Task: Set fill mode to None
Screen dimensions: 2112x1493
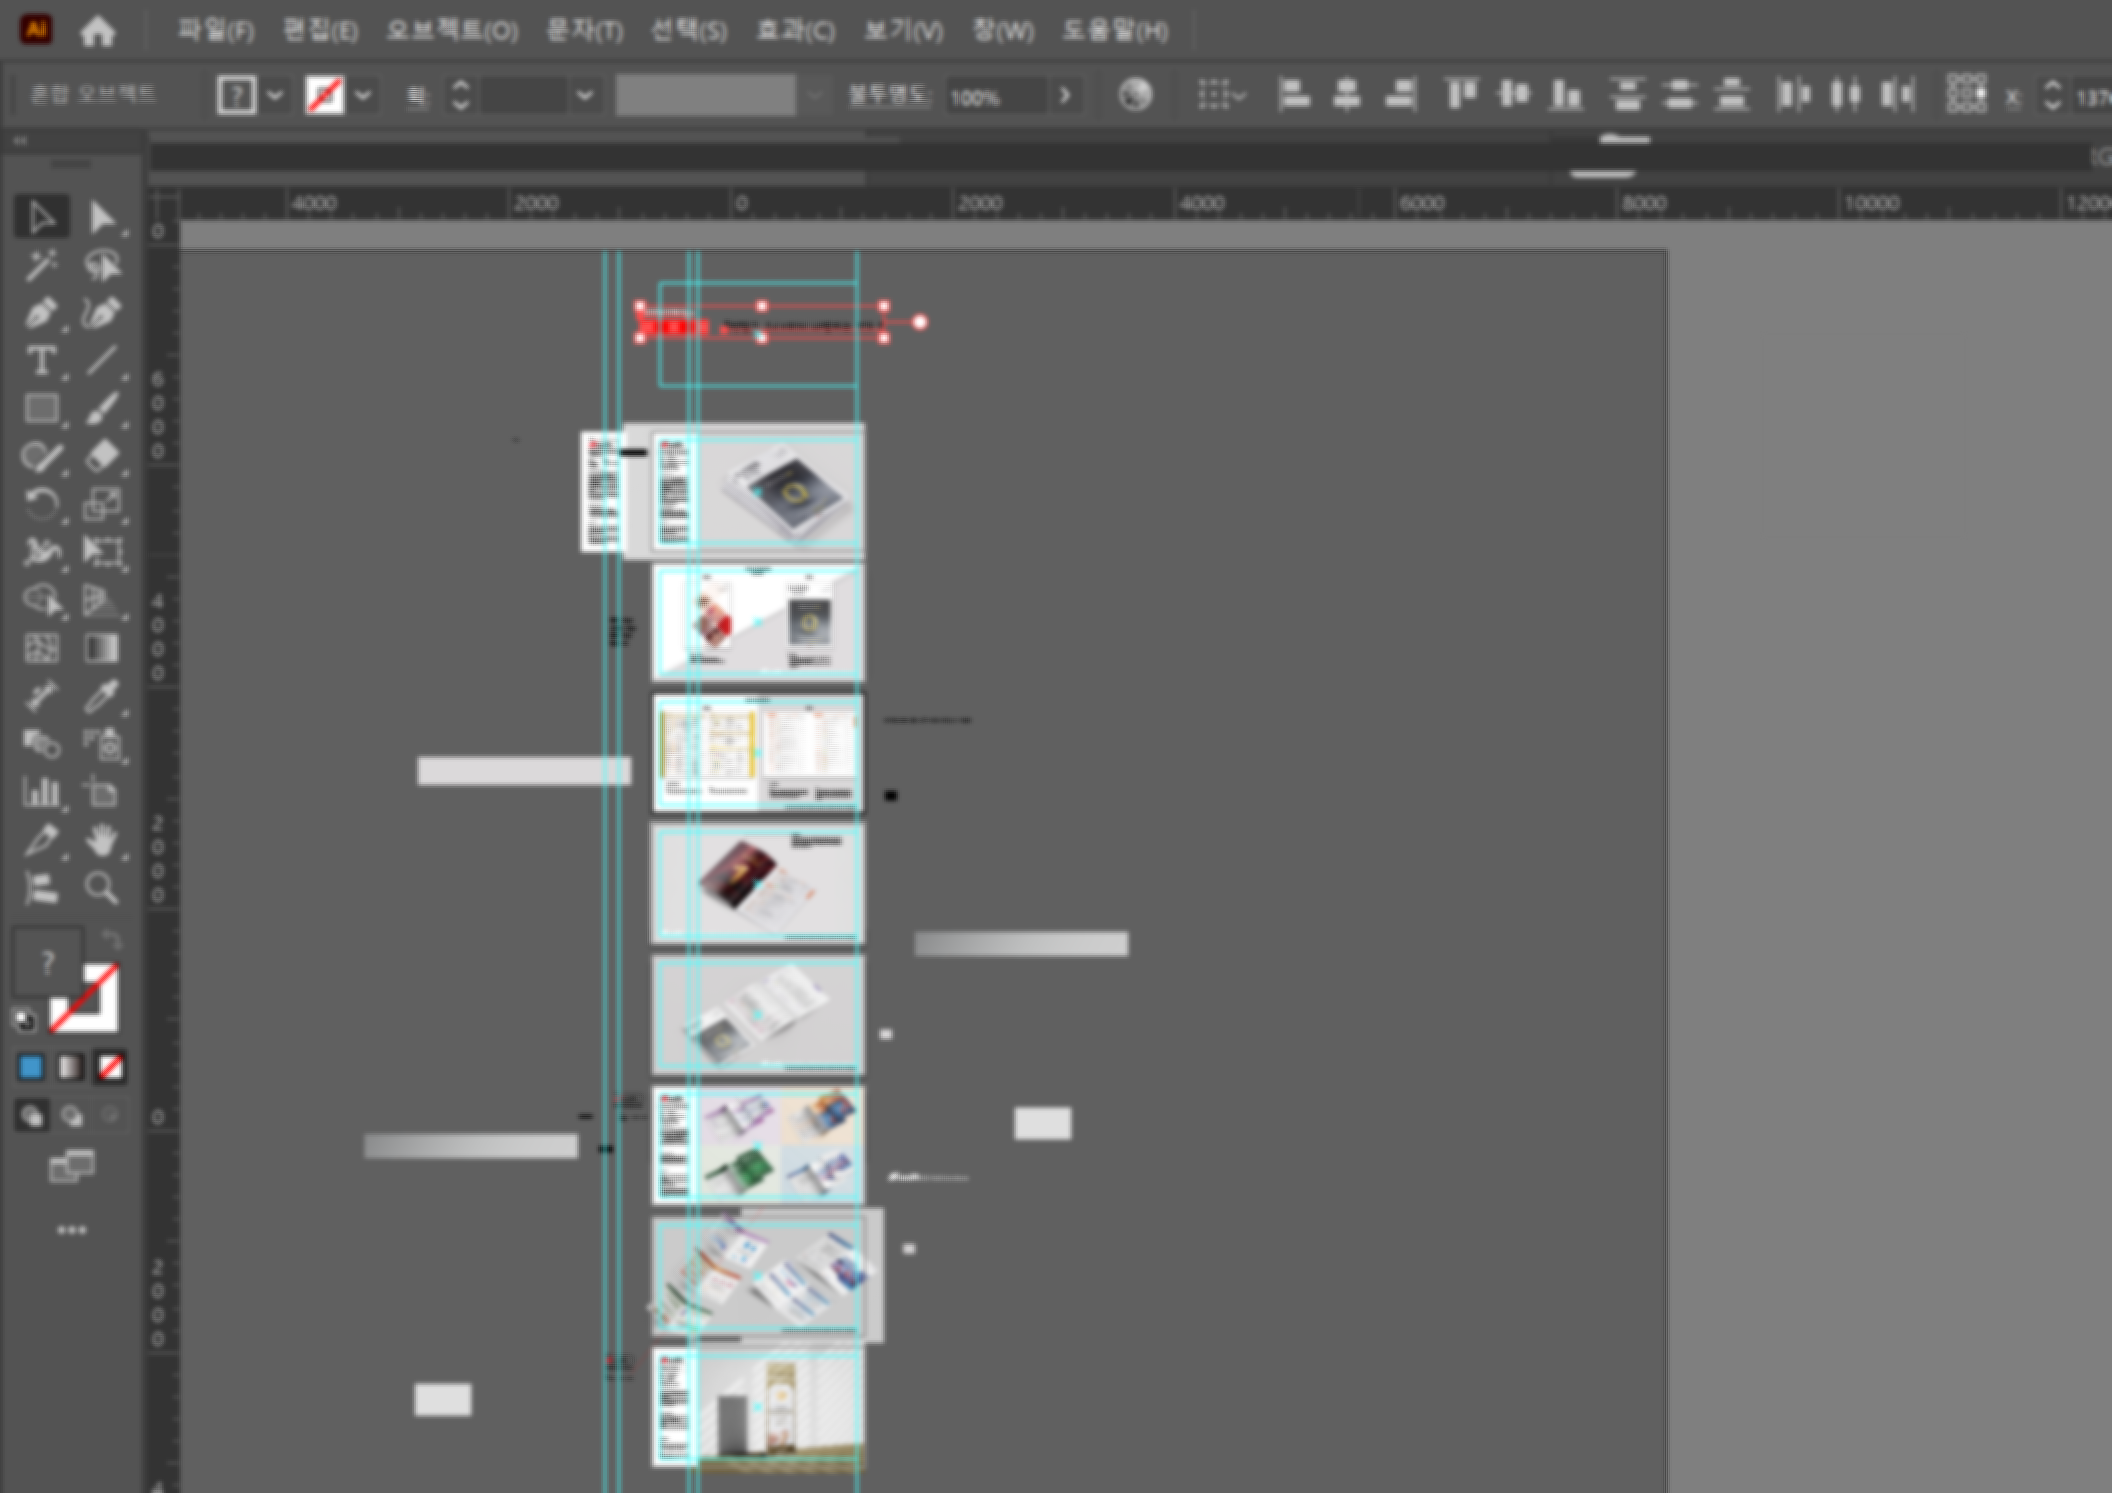Action: 110,1067
